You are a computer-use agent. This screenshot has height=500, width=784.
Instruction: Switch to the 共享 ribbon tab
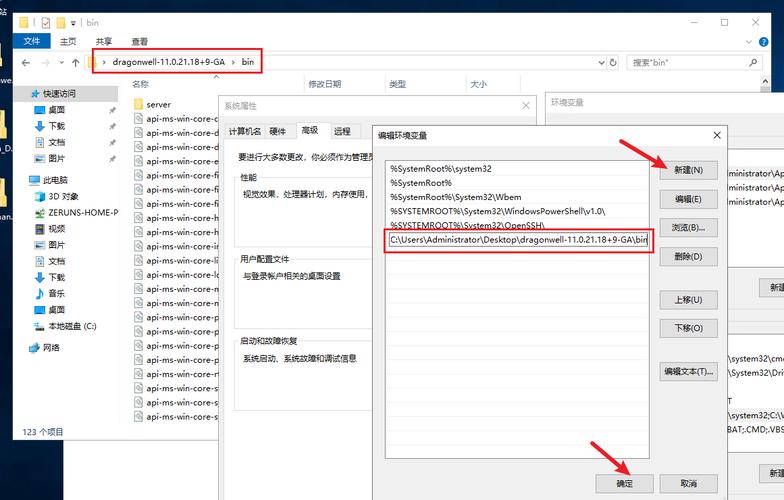pyautogui.click(x=104, y=42)
